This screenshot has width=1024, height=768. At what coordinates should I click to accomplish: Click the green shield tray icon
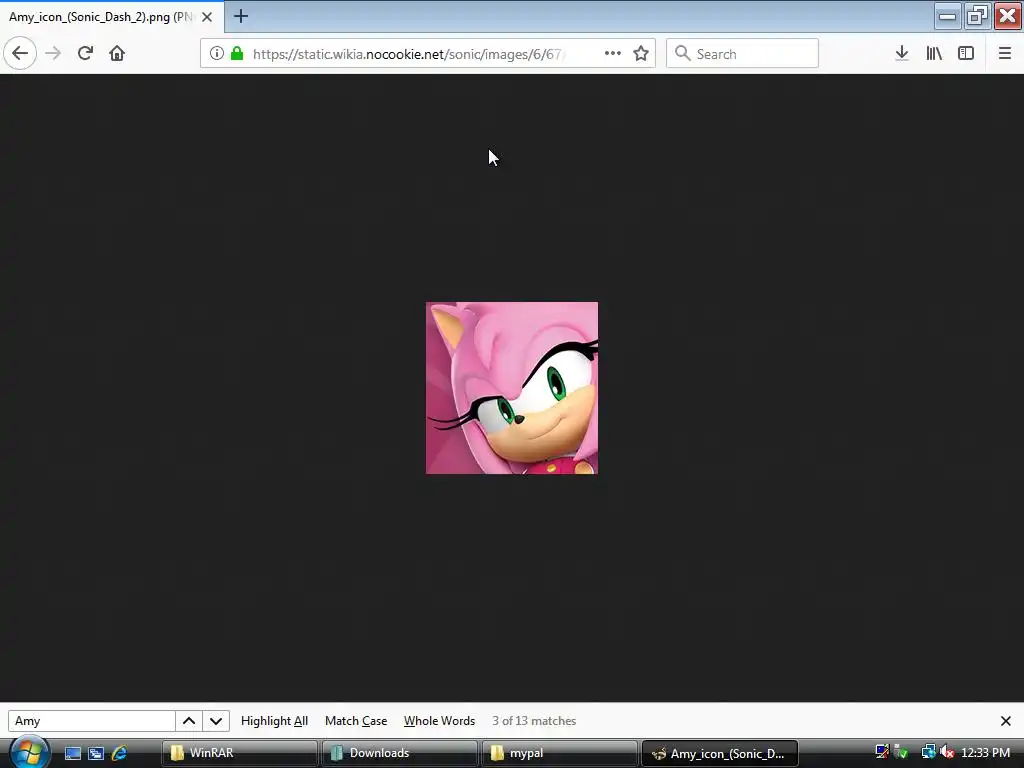(902, 752)
